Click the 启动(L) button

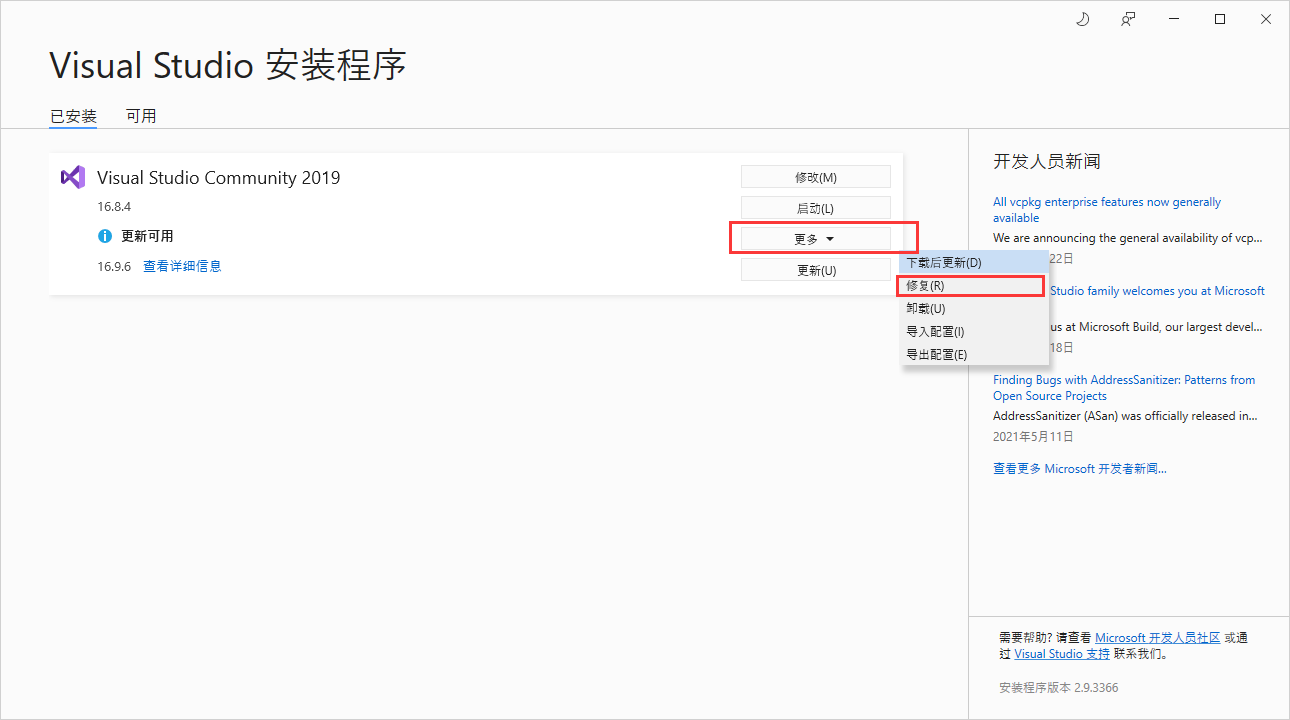click(x=816, y=208)
